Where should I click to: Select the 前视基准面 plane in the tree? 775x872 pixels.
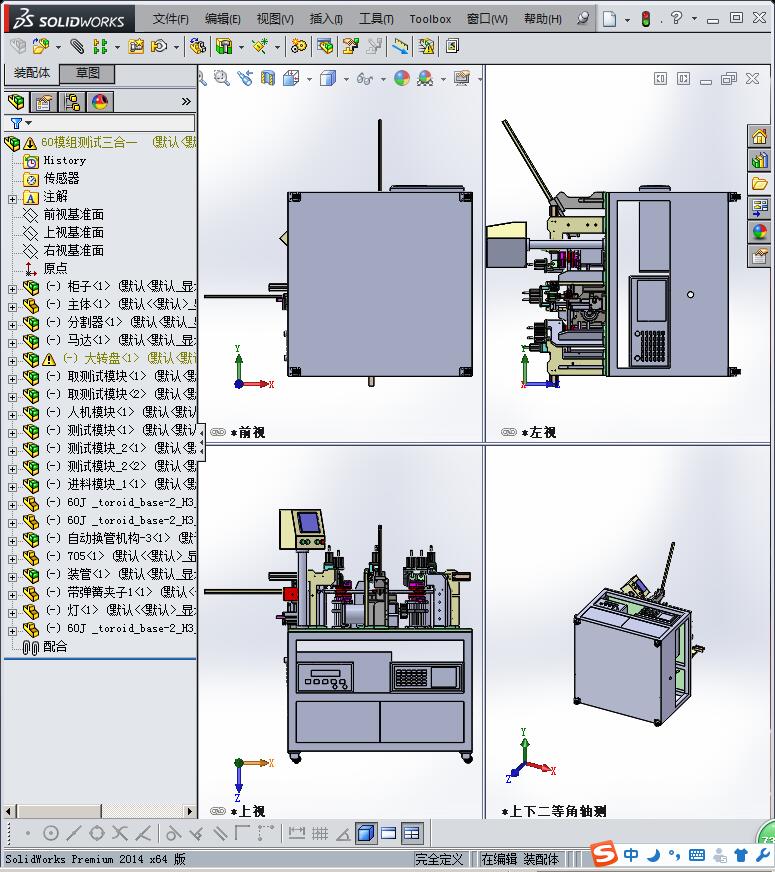[x=73, y=215]
